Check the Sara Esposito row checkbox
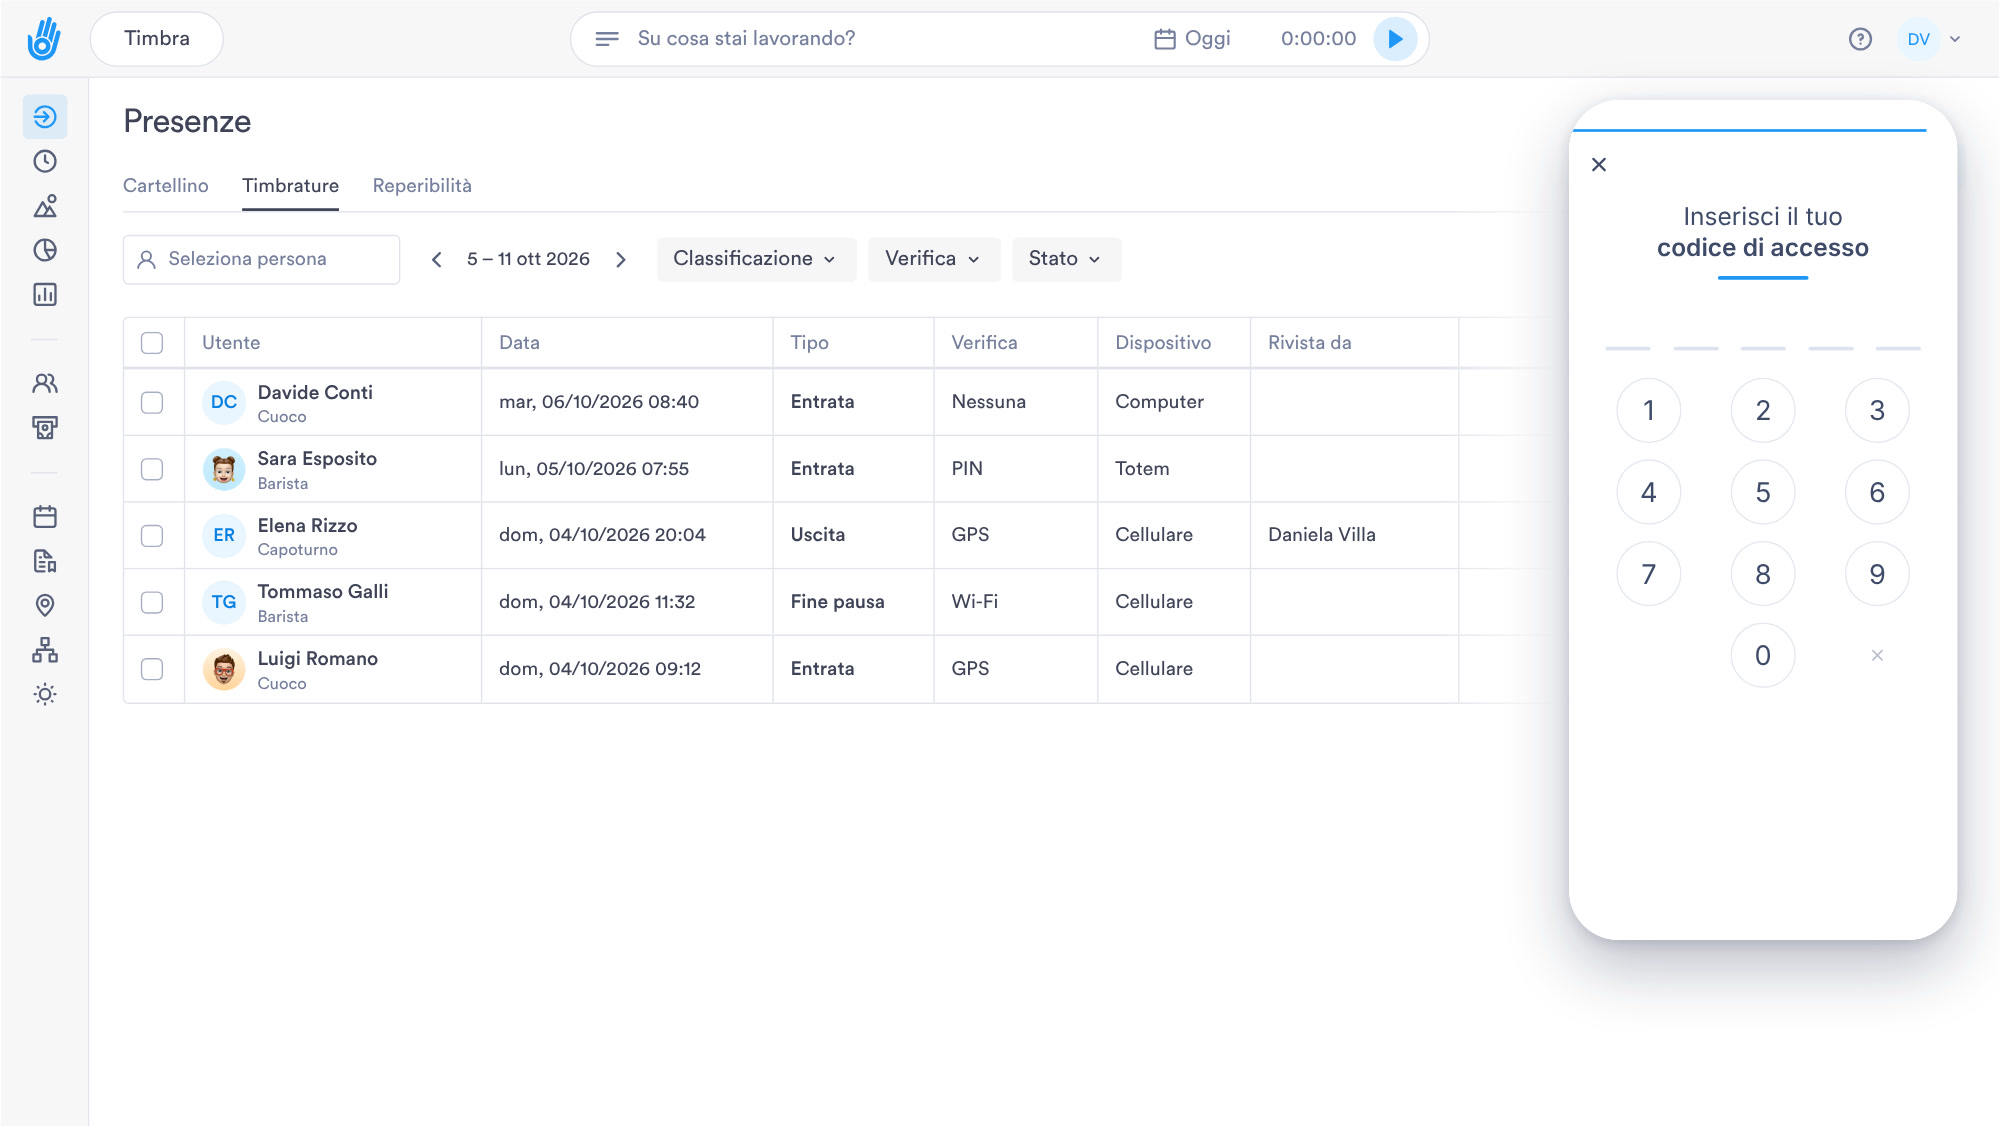This screenshot has height=1126, width=2000. tap(152, 469)
